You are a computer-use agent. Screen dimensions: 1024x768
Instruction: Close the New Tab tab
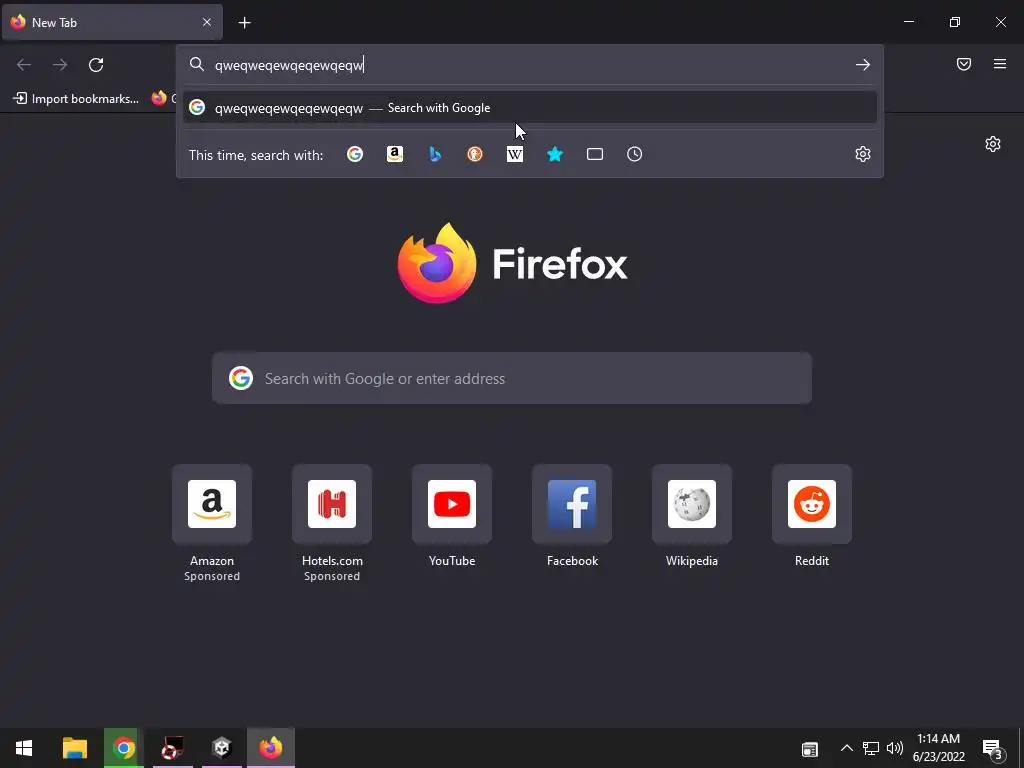click(207, 22)
